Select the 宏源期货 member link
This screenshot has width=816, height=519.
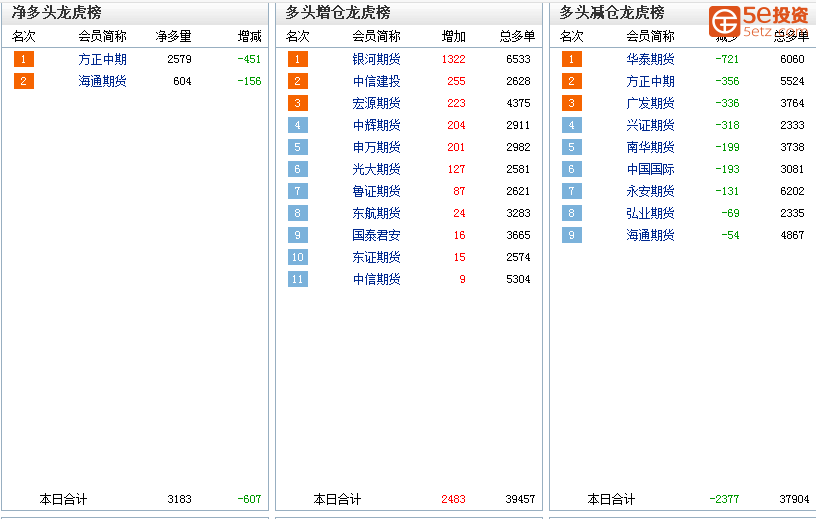click(x=376, y=103)
